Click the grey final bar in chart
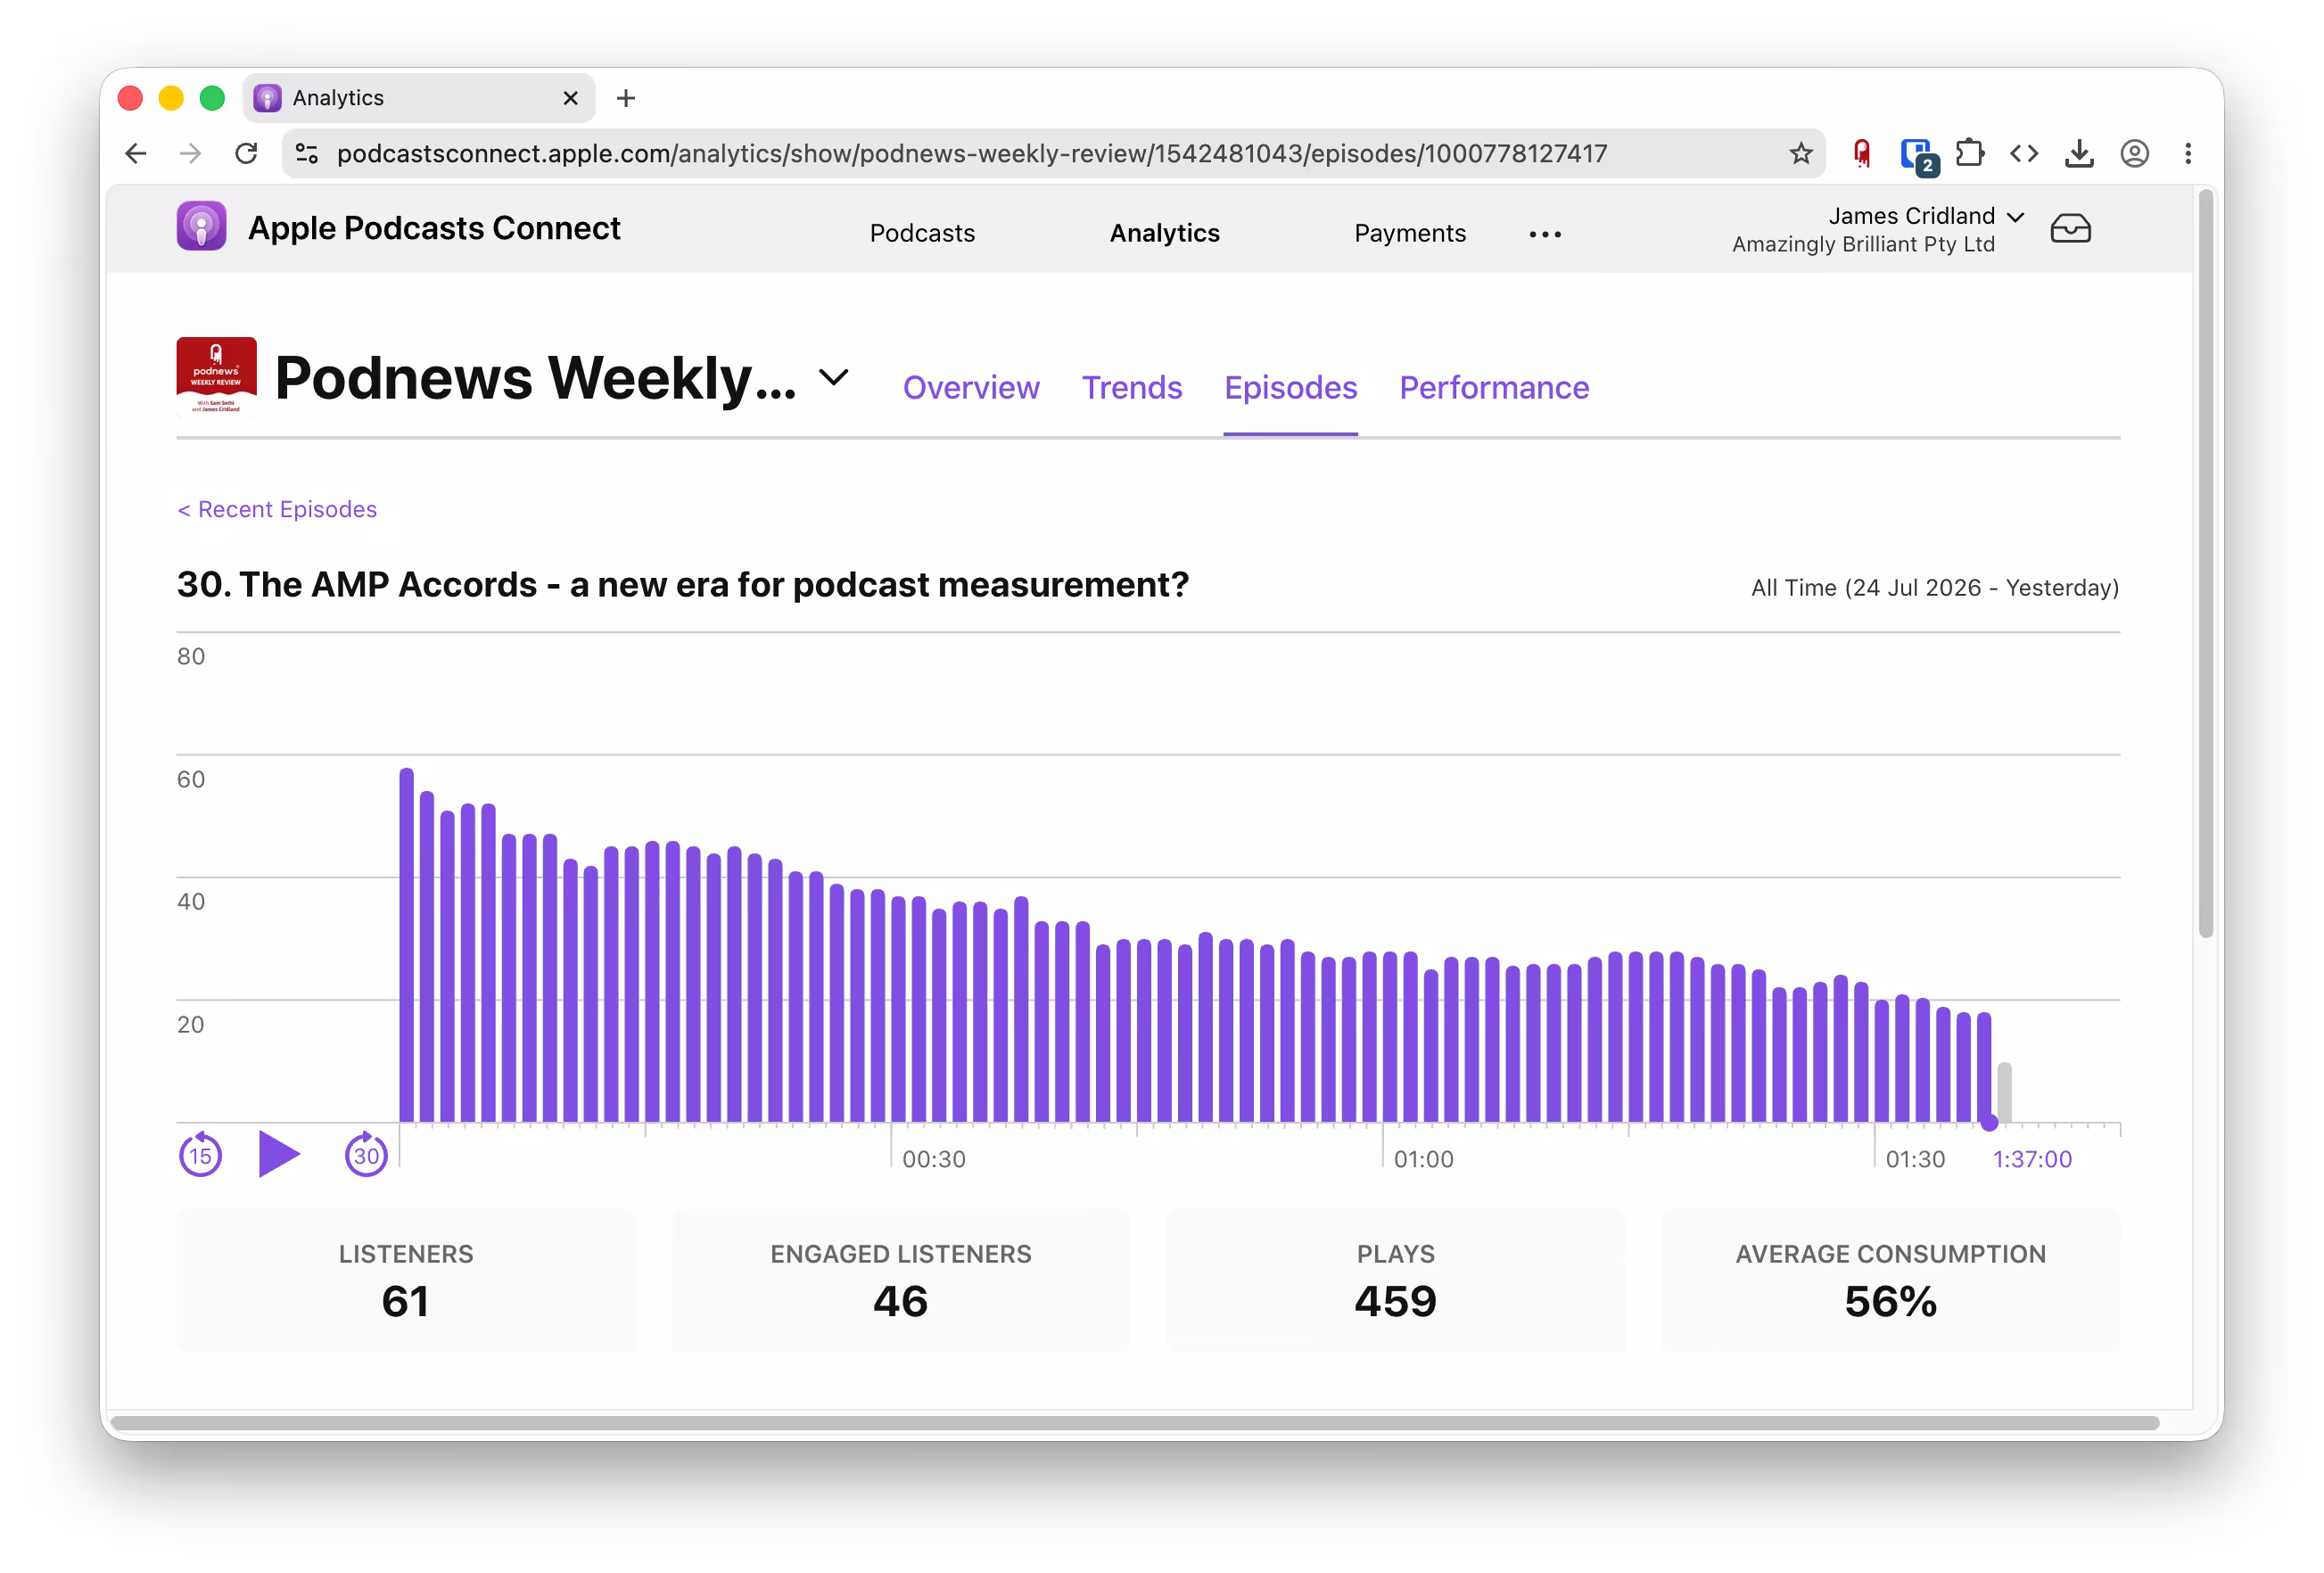Screen dimensions: 2324x1573 [2004, 1092]
